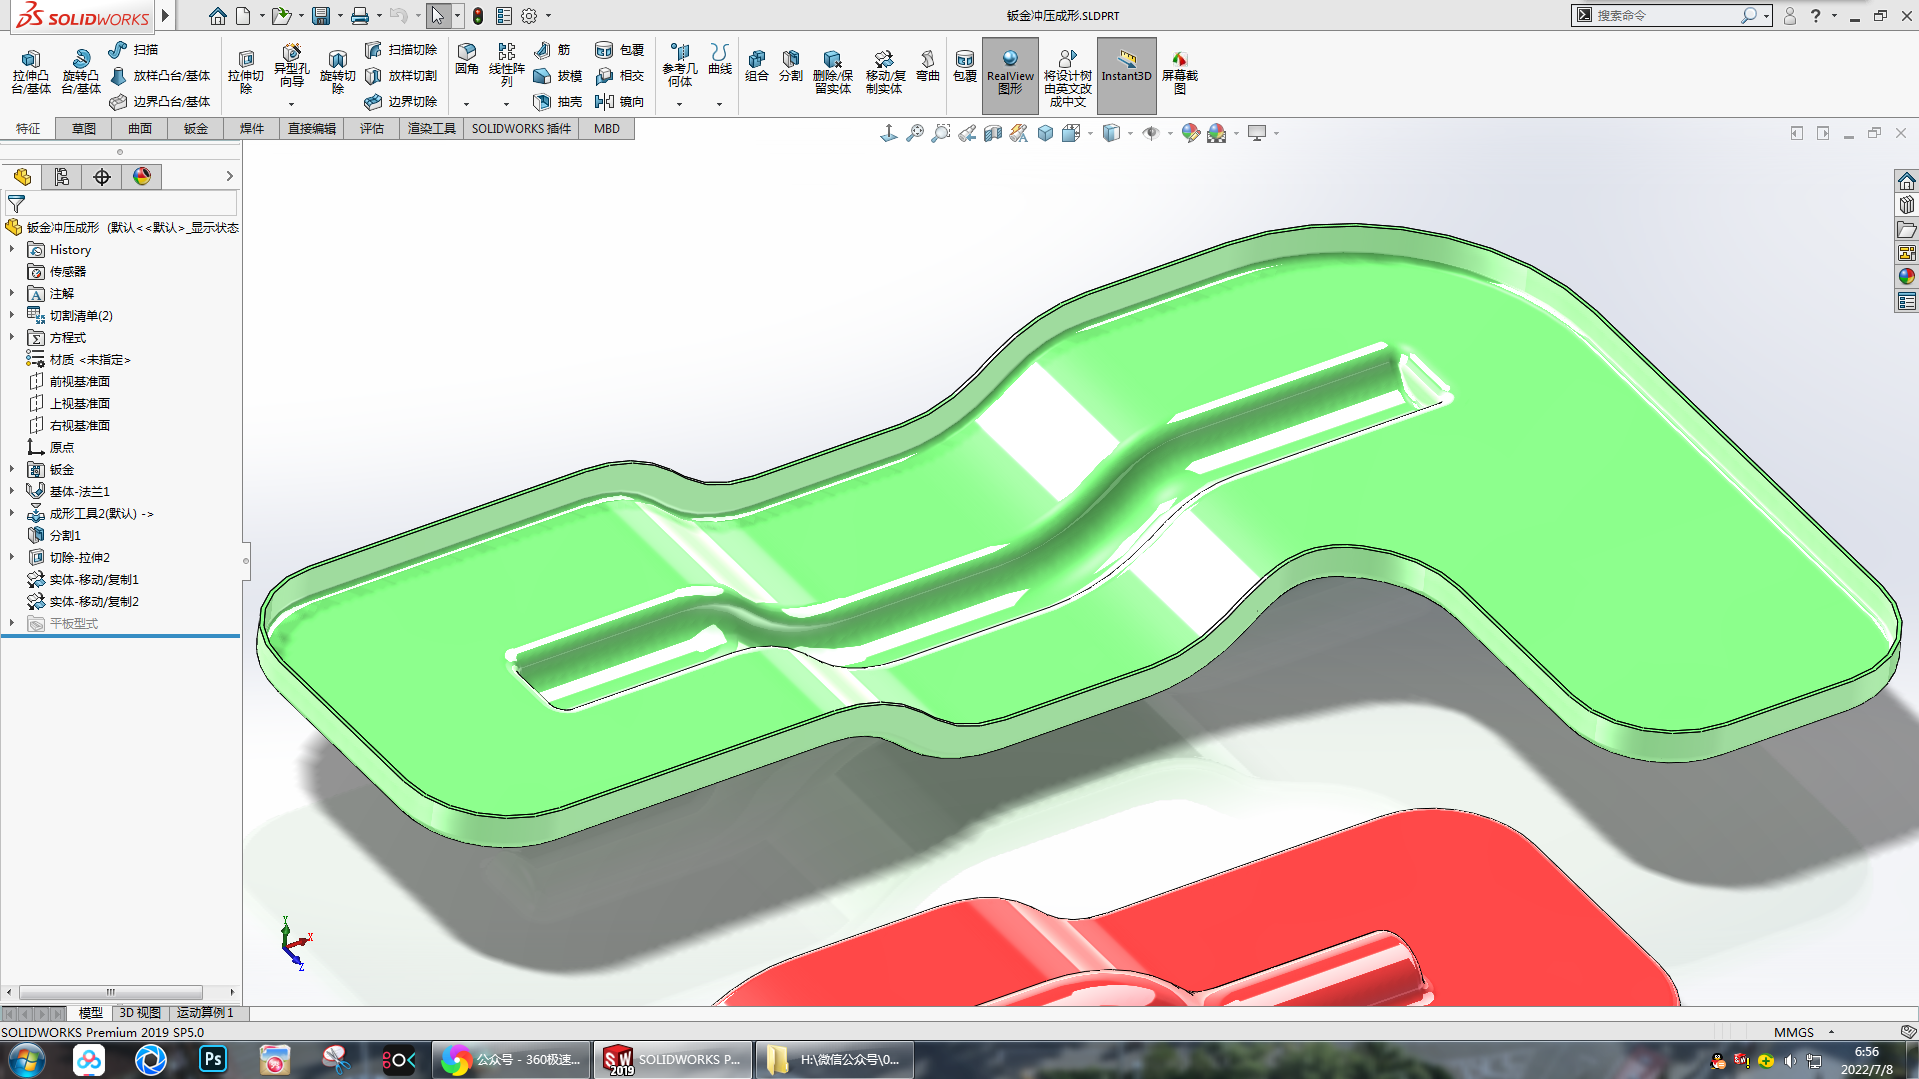
Task: Expand the 成形工具2(默认) feature node
Action: [x=12, y=513]
